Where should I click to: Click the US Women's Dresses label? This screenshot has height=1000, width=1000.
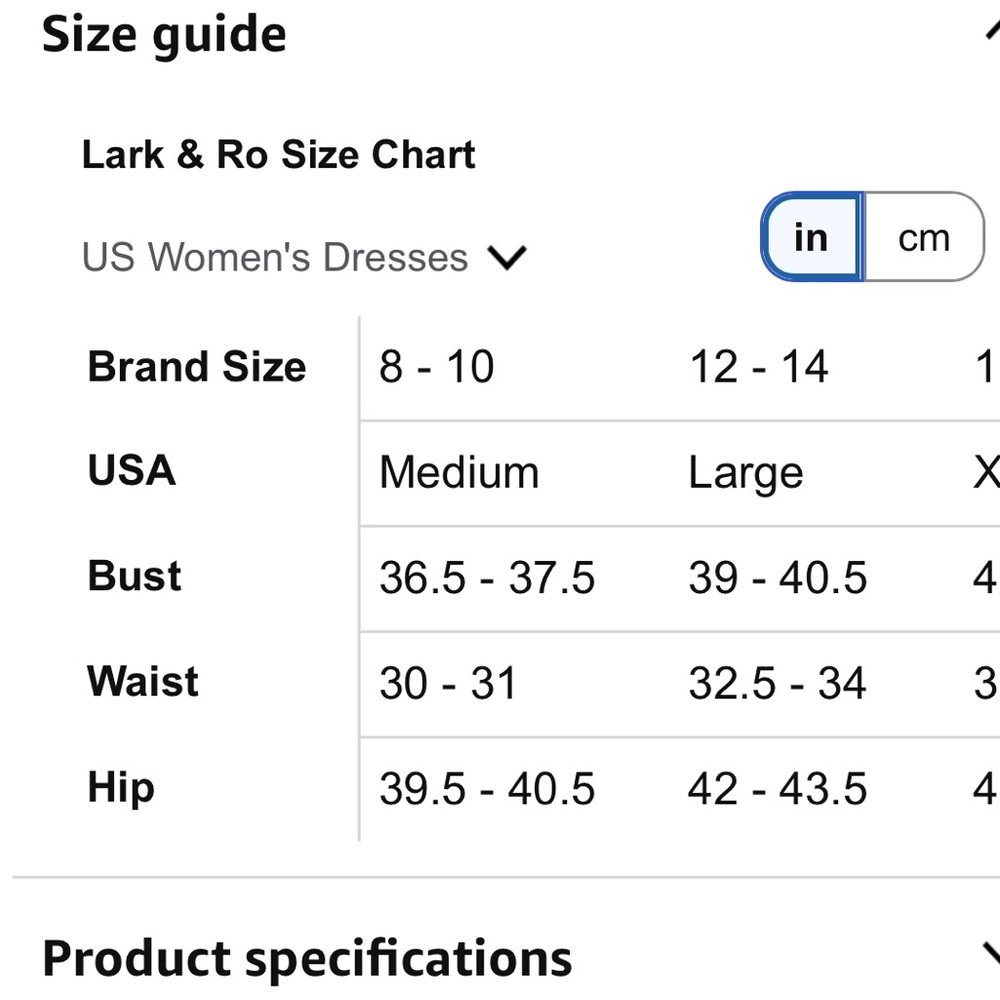pyautogui.click(x=275, y=257)
